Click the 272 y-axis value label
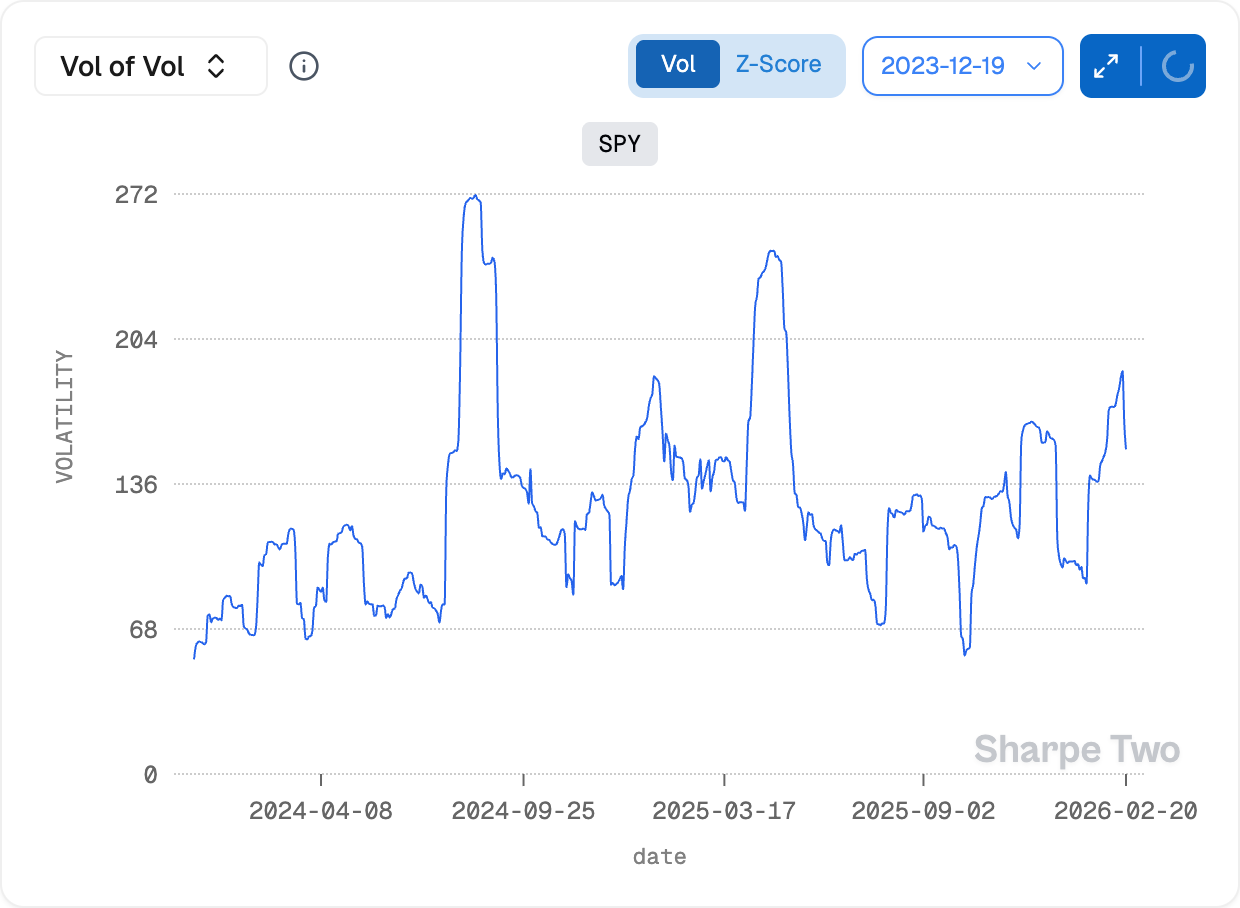Screen dimensions: 1240x908 [136, 194]
